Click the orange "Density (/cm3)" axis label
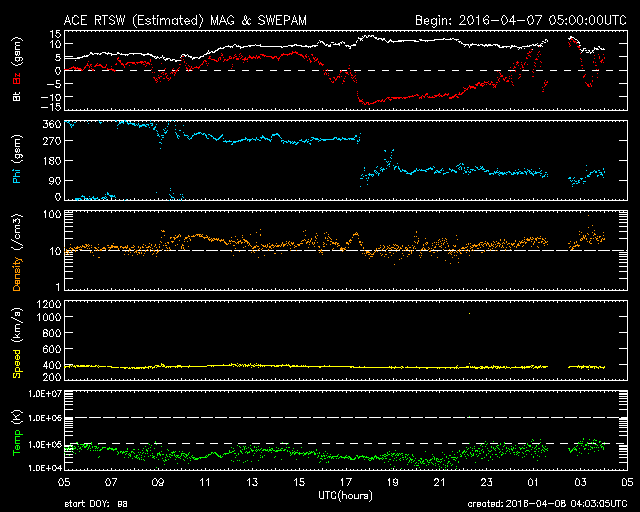The image size is (640, 512). click(17, 252)
